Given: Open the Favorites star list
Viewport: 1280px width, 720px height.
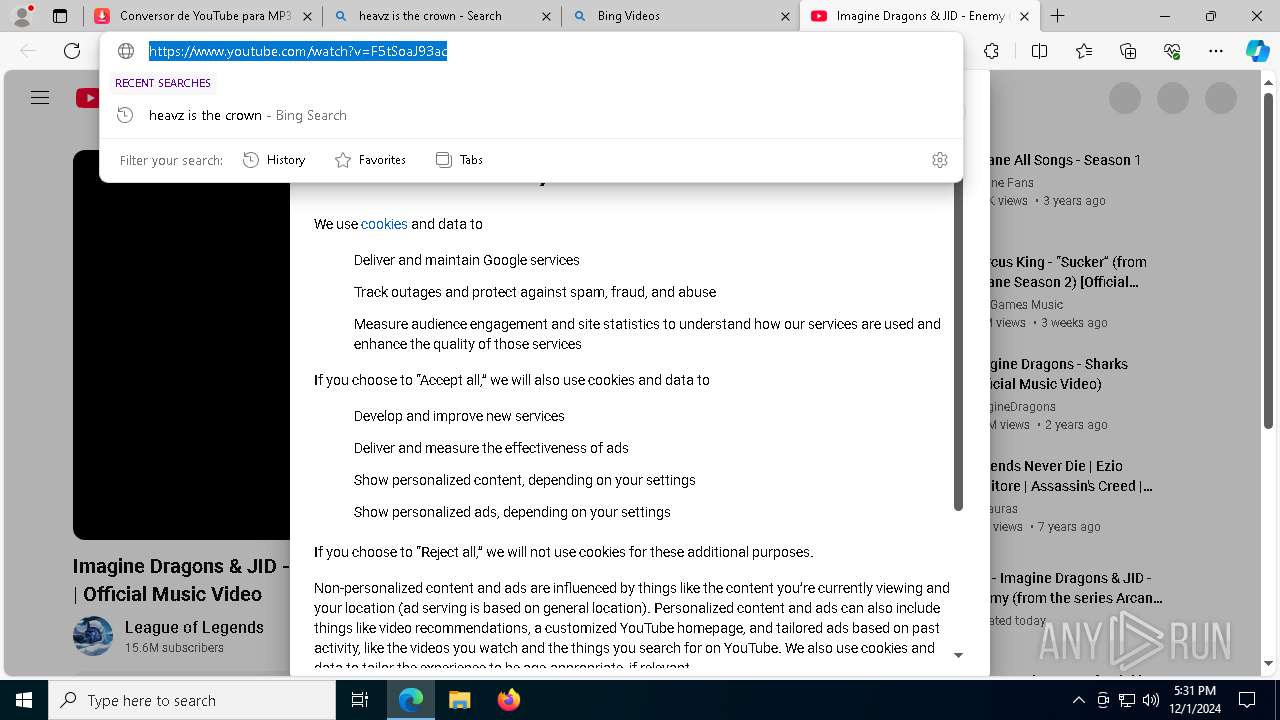Looking at the screenshot, I should point(1084,51).
